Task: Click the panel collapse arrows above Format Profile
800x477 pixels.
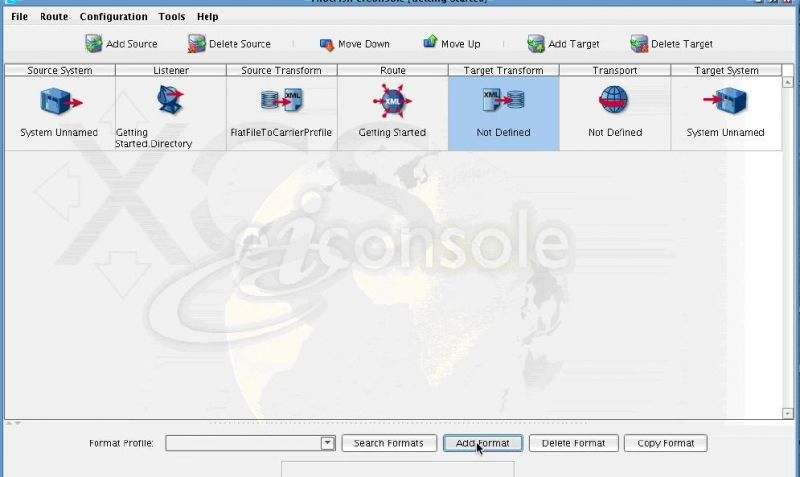Action: tap(13, 423)
